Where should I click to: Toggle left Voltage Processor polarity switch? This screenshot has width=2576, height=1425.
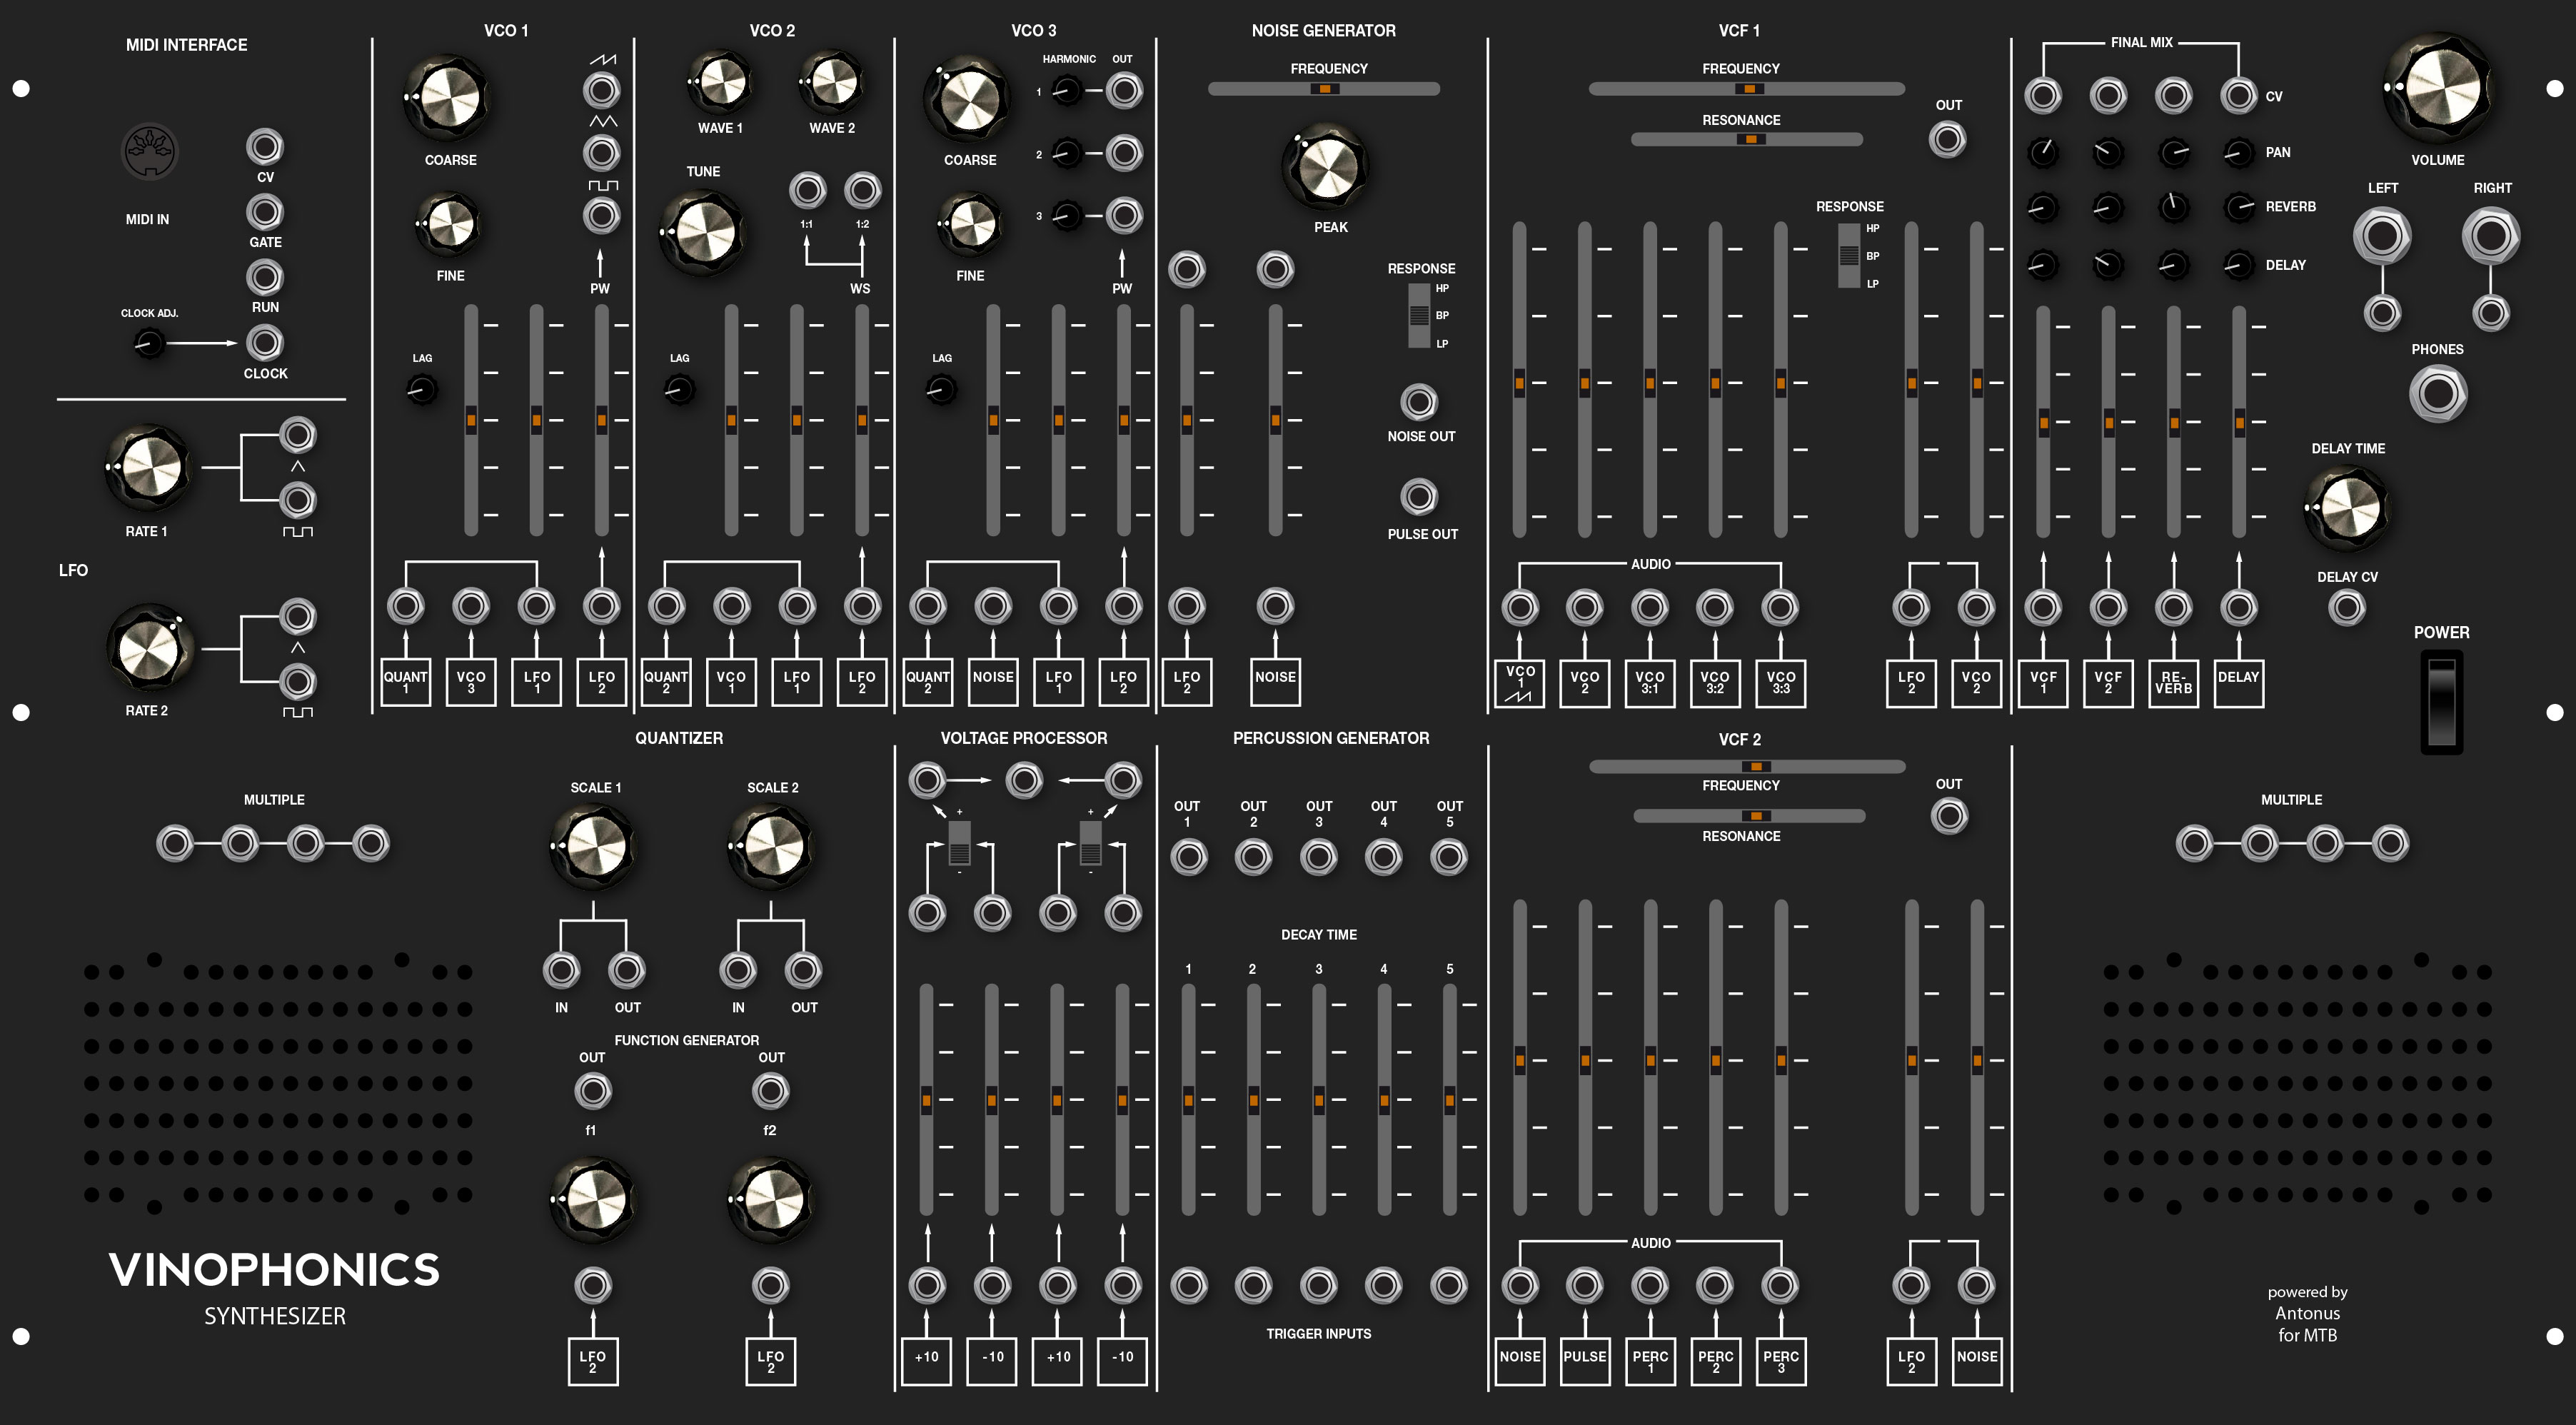(959, 842)
